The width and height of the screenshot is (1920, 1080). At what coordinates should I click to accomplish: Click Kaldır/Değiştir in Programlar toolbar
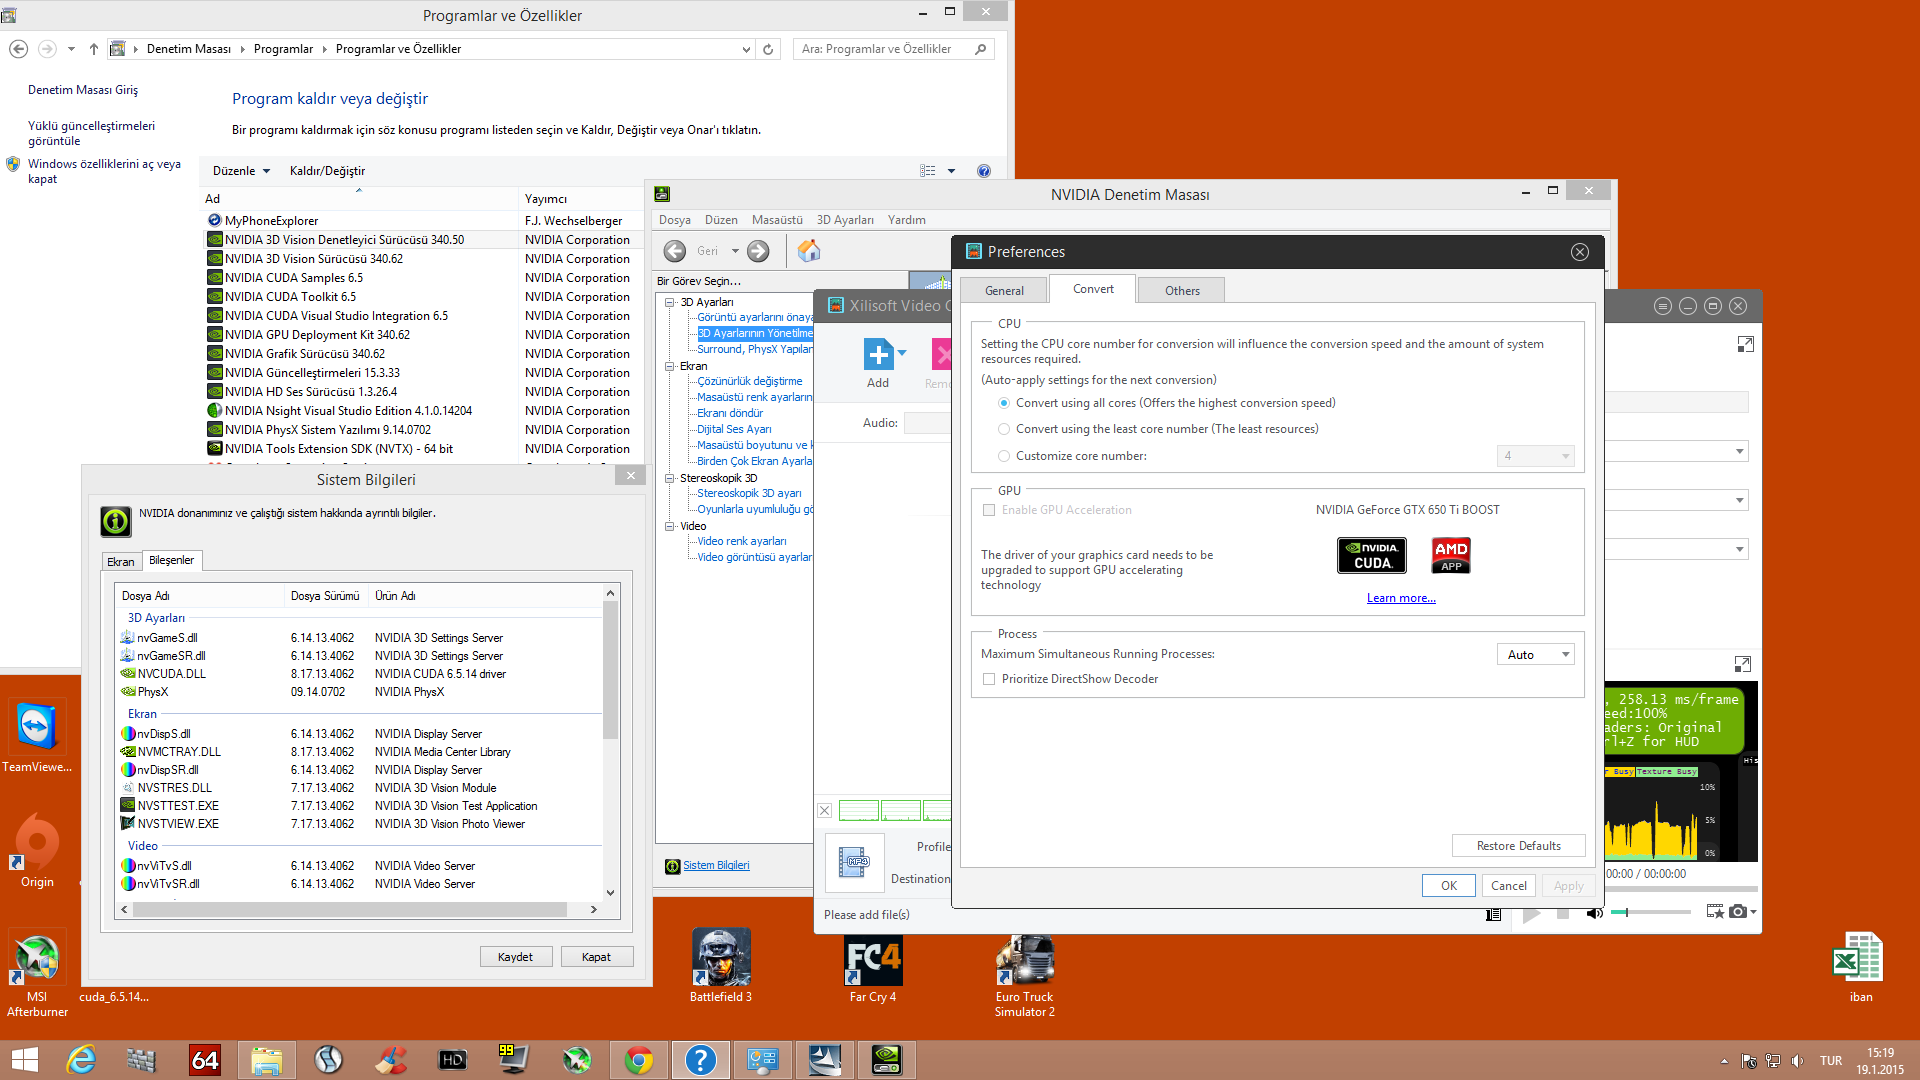[327, 171]
